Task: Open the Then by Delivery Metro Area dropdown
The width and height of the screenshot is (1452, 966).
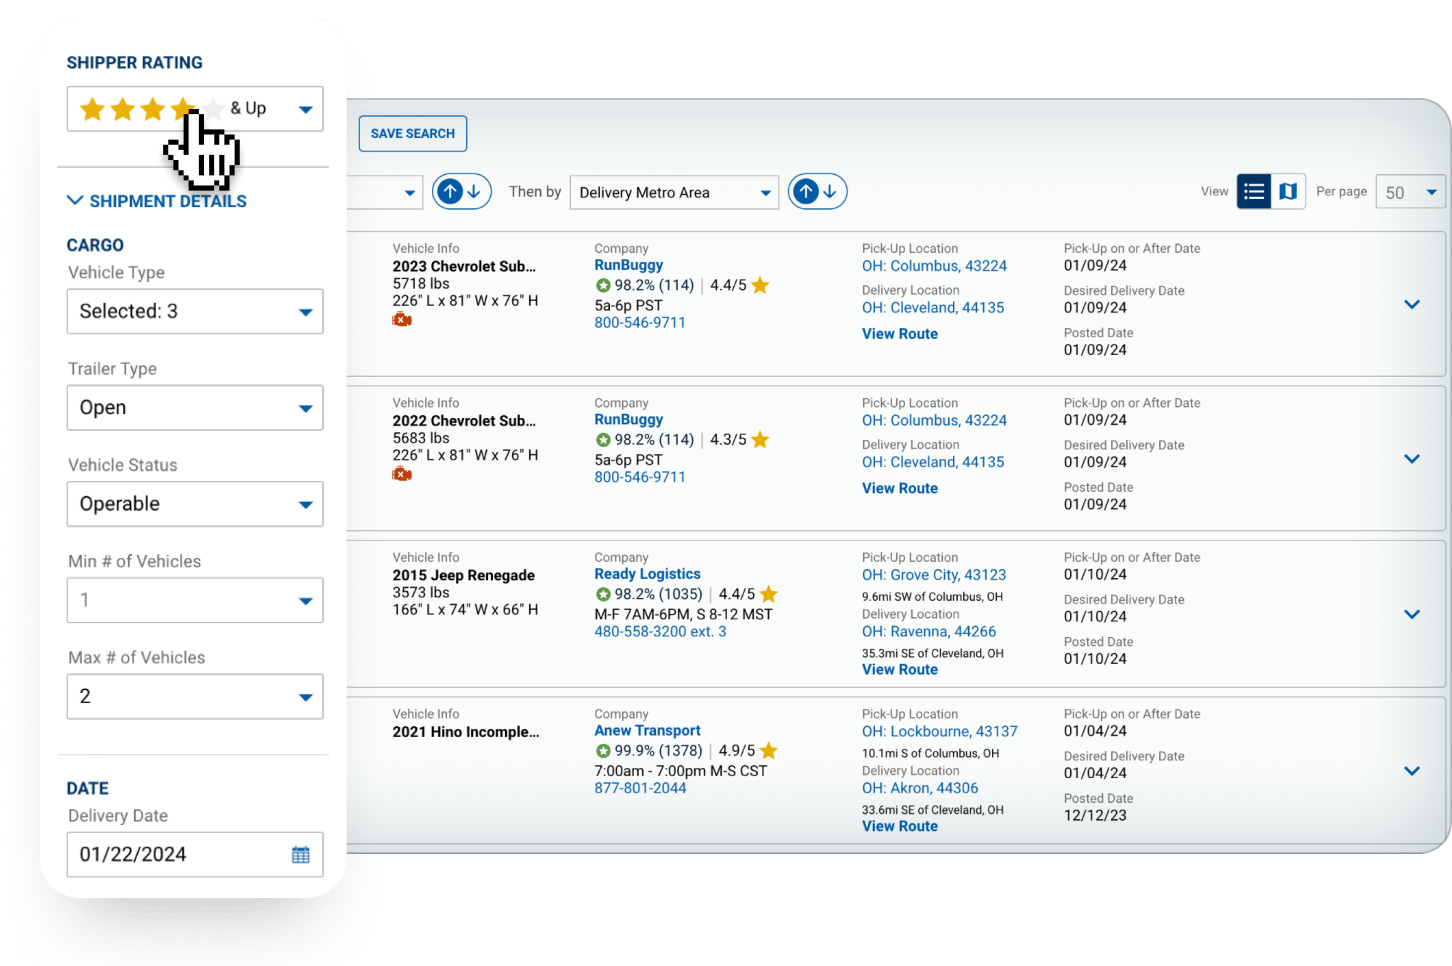Action: click(674, 192)
